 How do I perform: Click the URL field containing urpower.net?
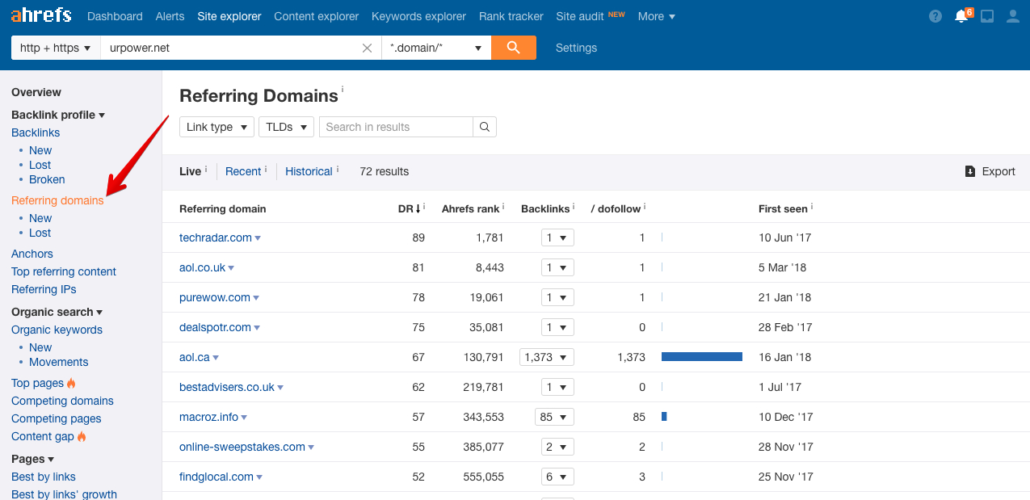240,48
